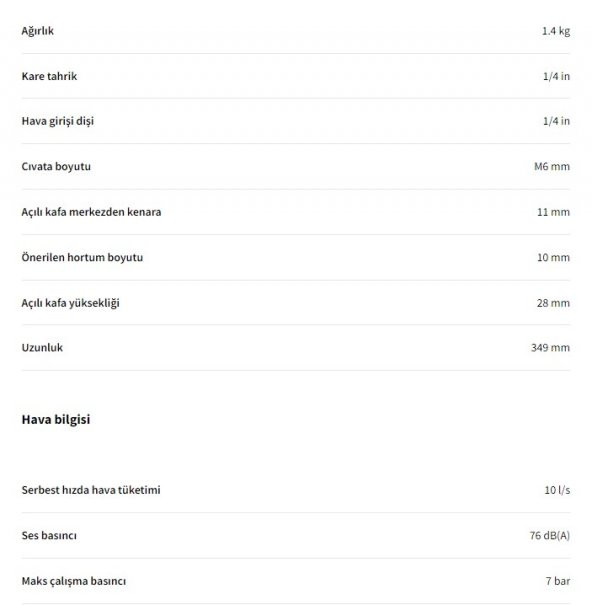Click the 76 dB(A) sound pressure value
Viewport: 592px width, 605px height.
point(550,536)
